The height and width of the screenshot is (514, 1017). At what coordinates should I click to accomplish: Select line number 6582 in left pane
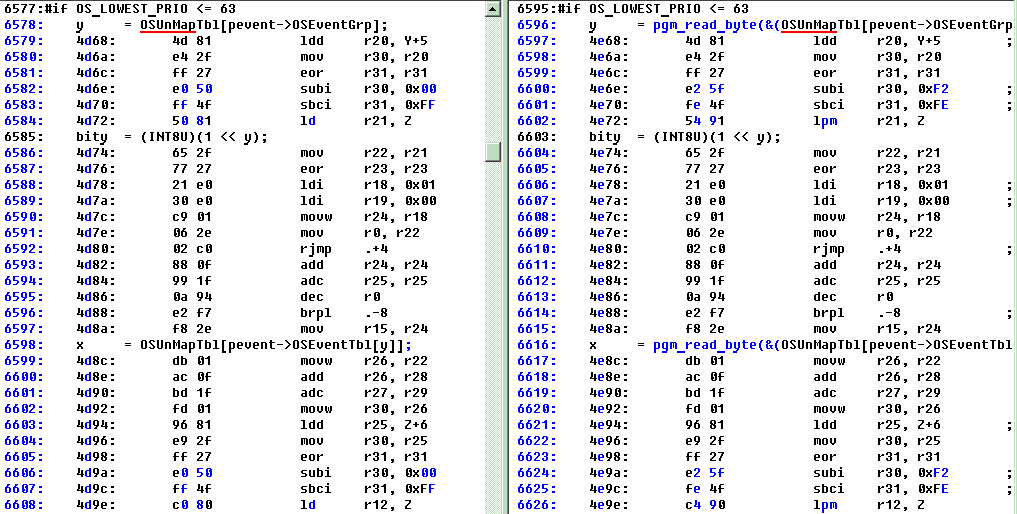point(24,89)
